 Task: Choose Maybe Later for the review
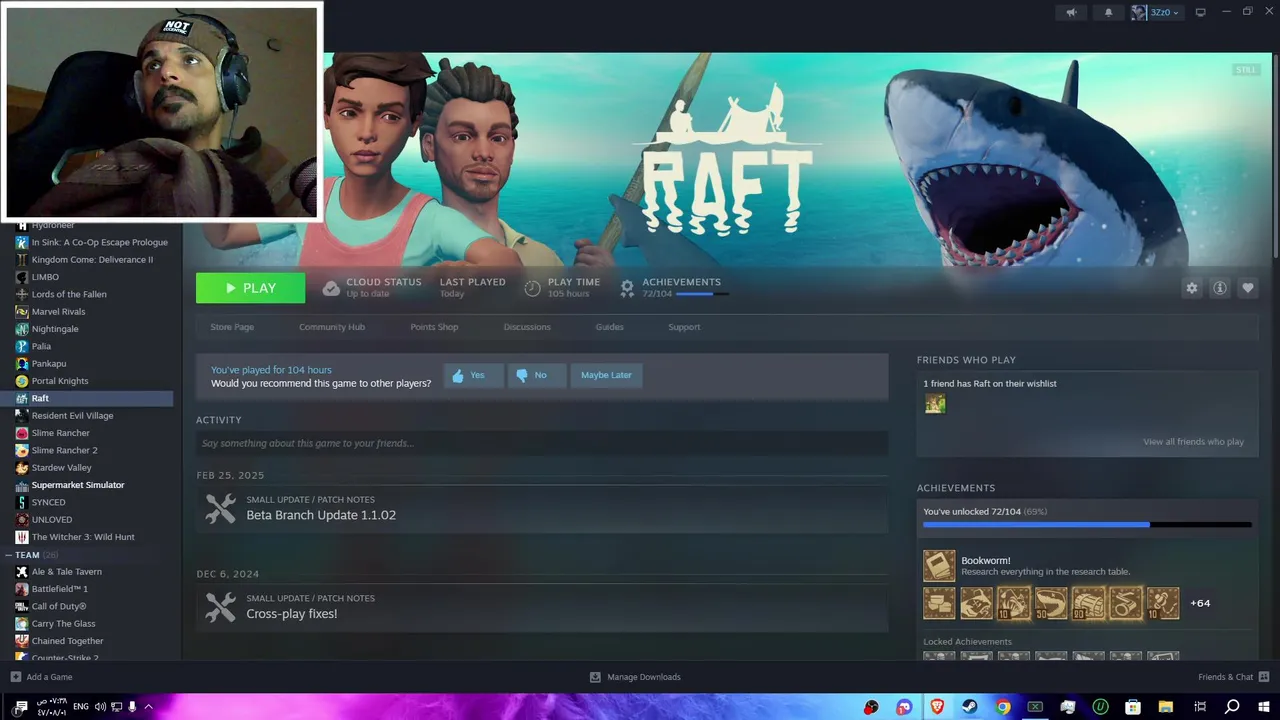tap(606, 375)
